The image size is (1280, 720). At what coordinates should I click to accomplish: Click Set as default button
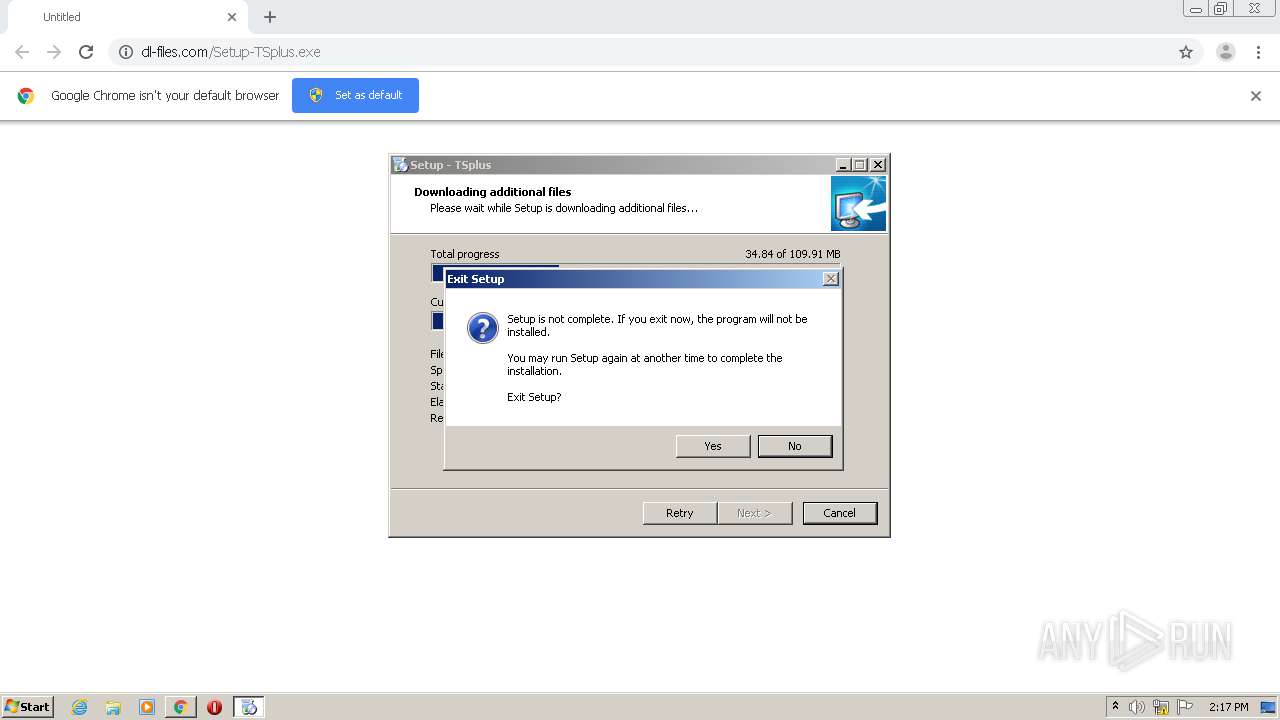pyautogui.click(x=355, y=95)
